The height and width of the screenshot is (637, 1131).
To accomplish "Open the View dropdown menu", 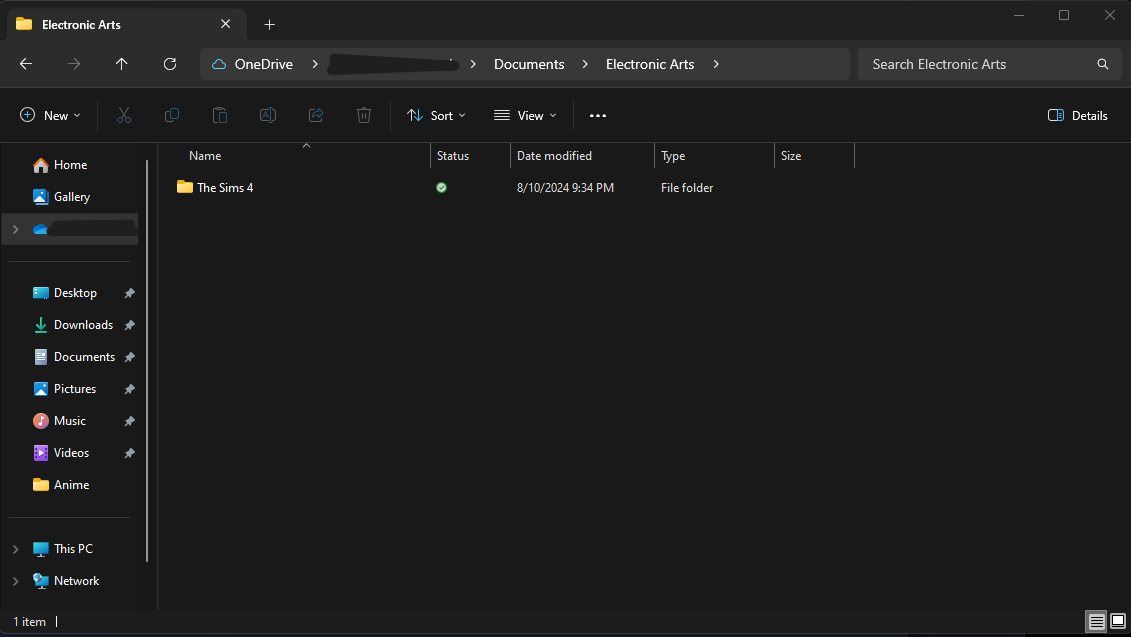I will [524, 115].
